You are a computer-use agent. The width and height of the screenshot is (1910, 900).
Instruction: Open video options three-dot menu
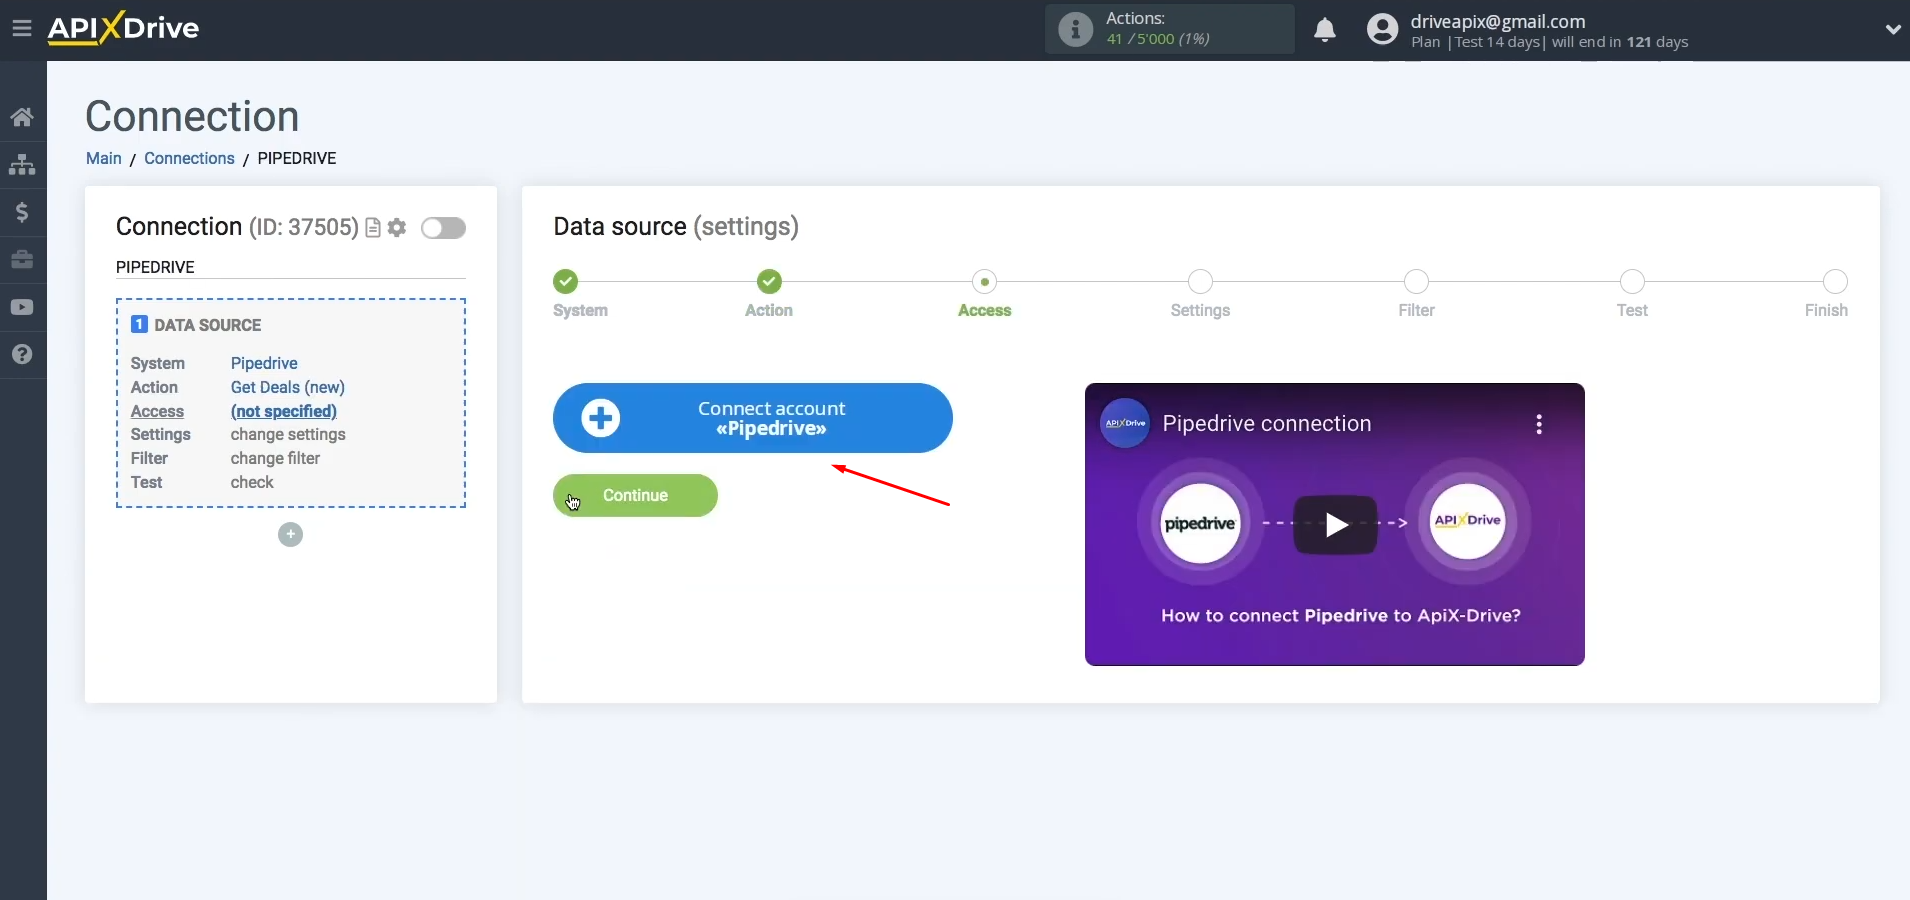[x=1539, y=424]
